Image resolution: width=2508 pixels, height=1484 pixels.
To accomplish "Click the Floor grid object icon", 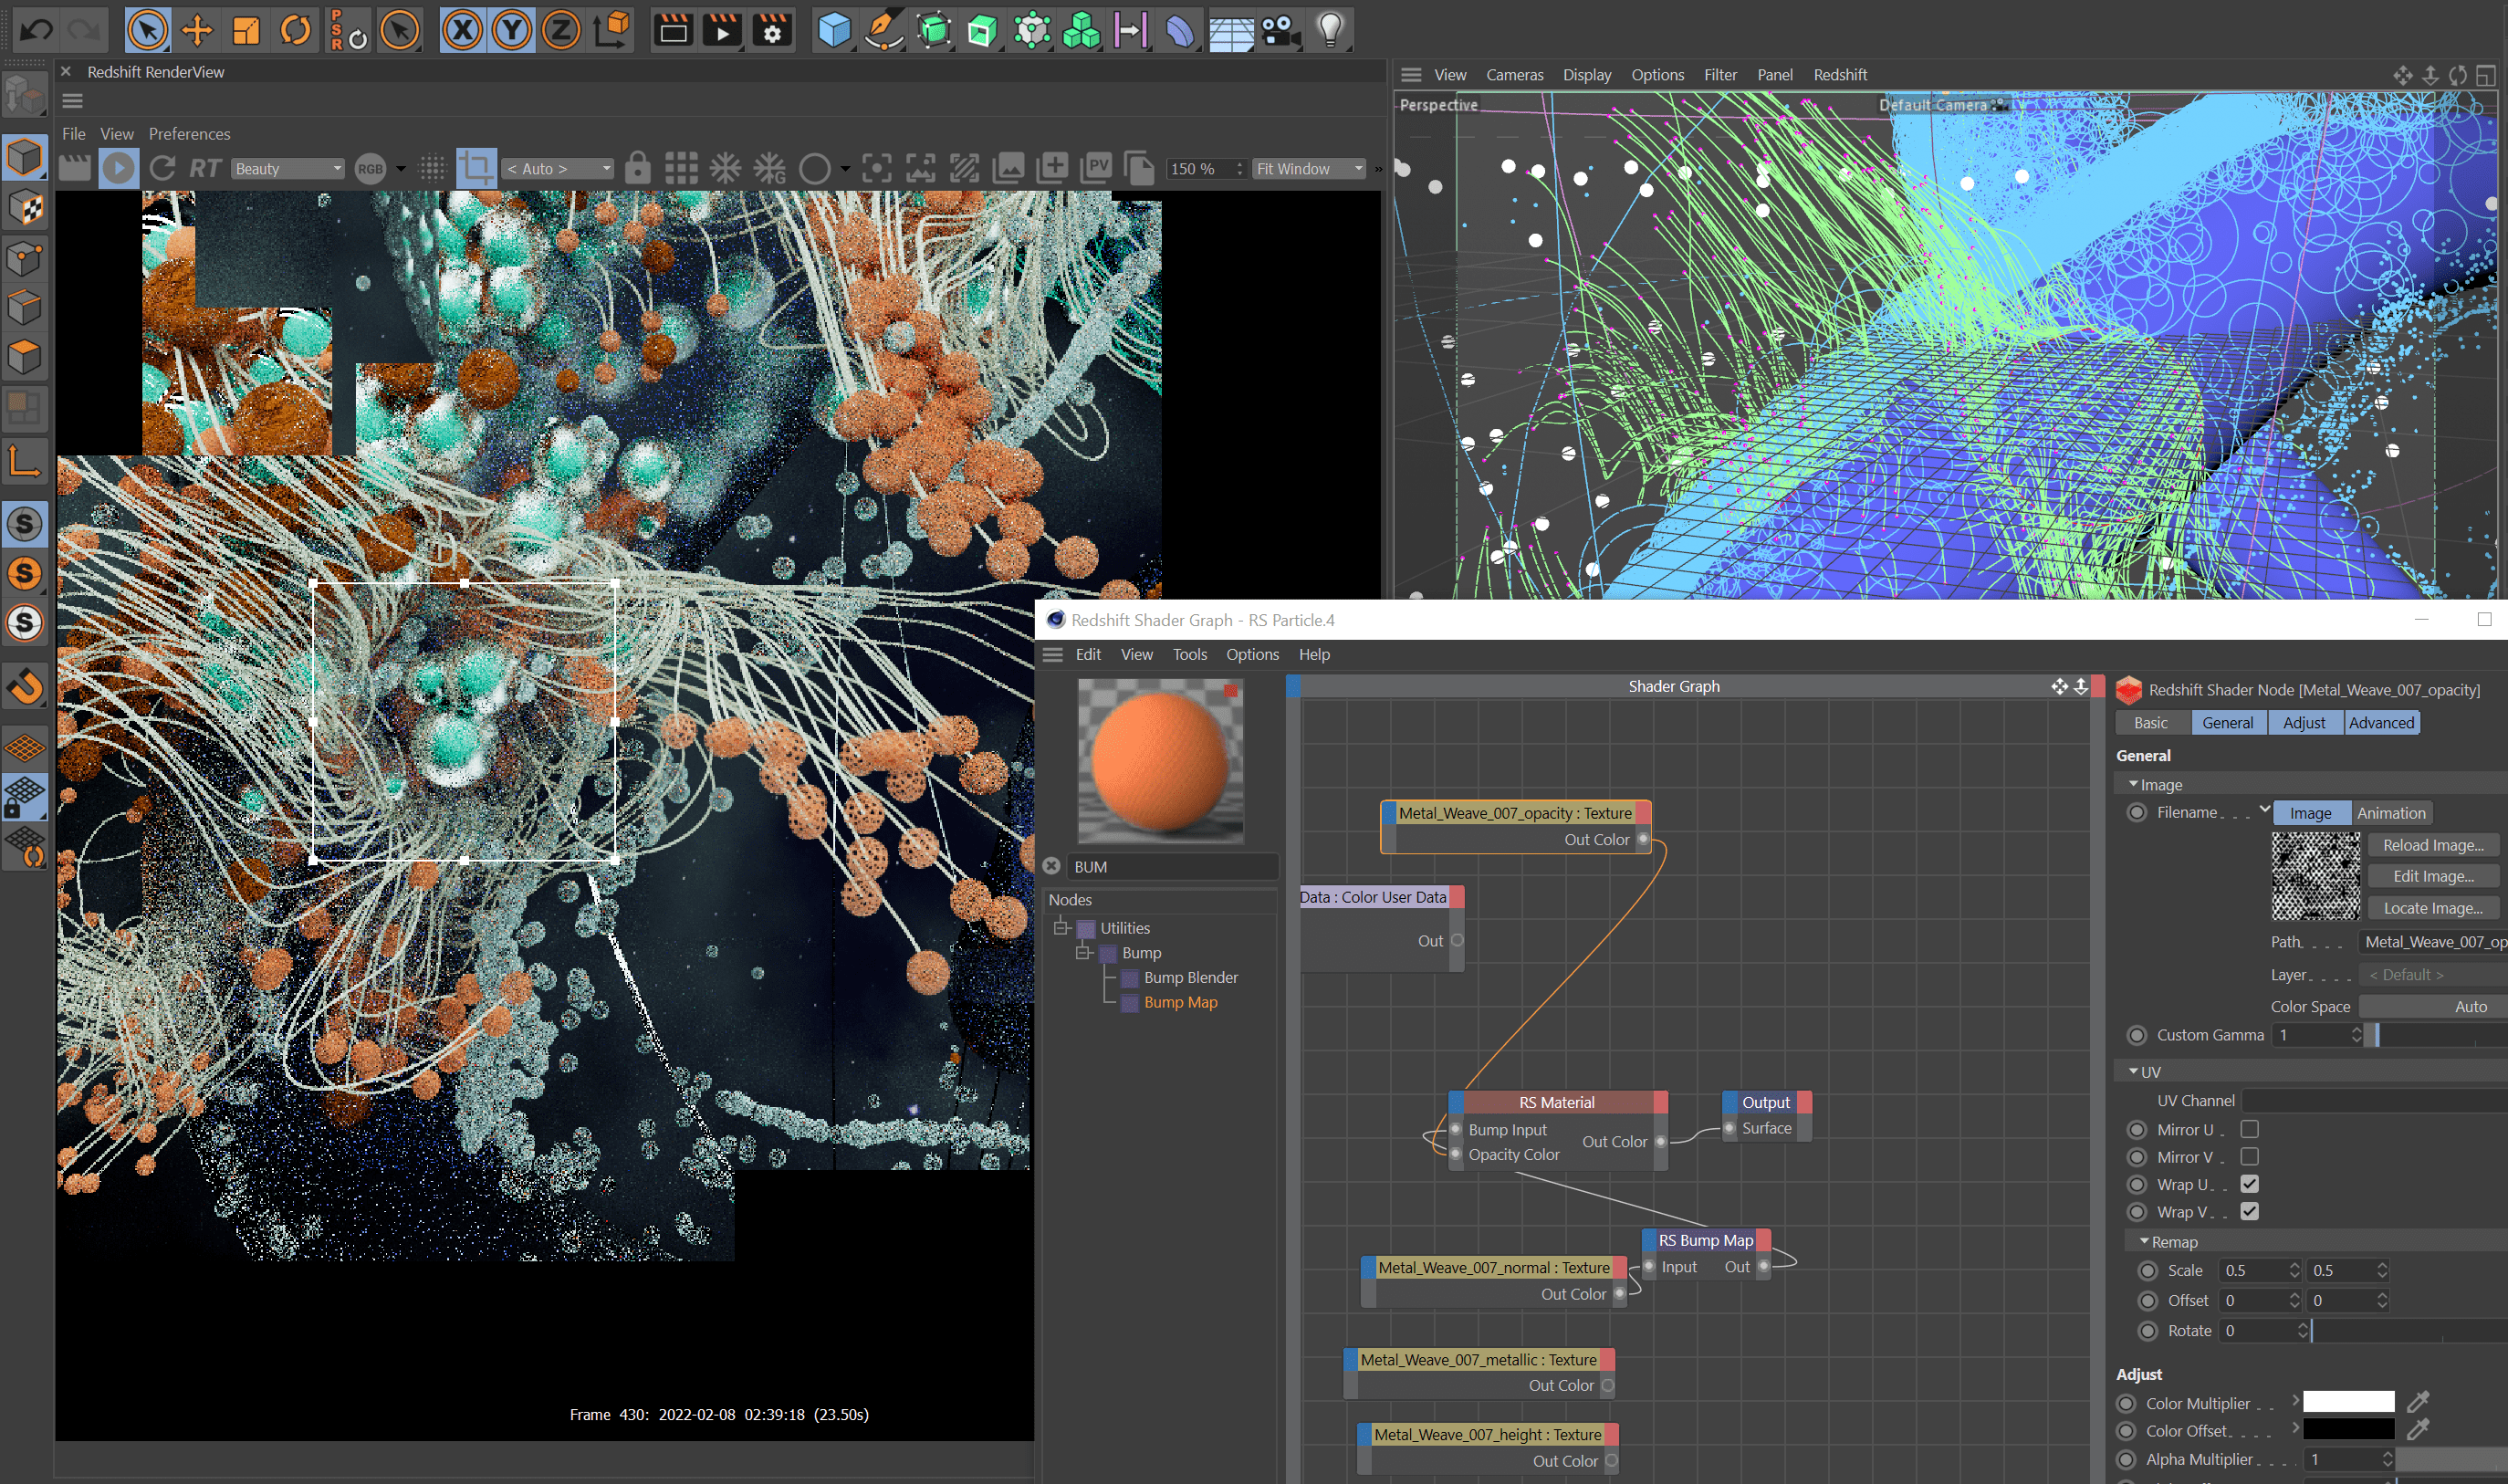I will [1231, 31].
